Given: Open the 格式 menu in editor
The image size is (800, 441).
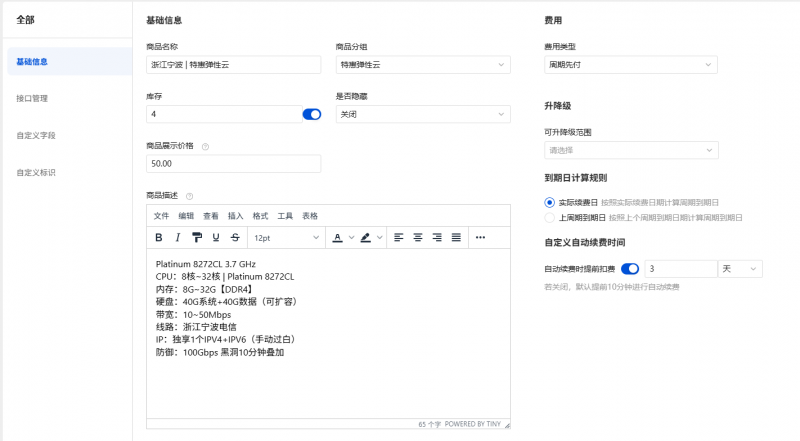Looking at the screenshot, I should pyautogui.click(x=261, y=216).
